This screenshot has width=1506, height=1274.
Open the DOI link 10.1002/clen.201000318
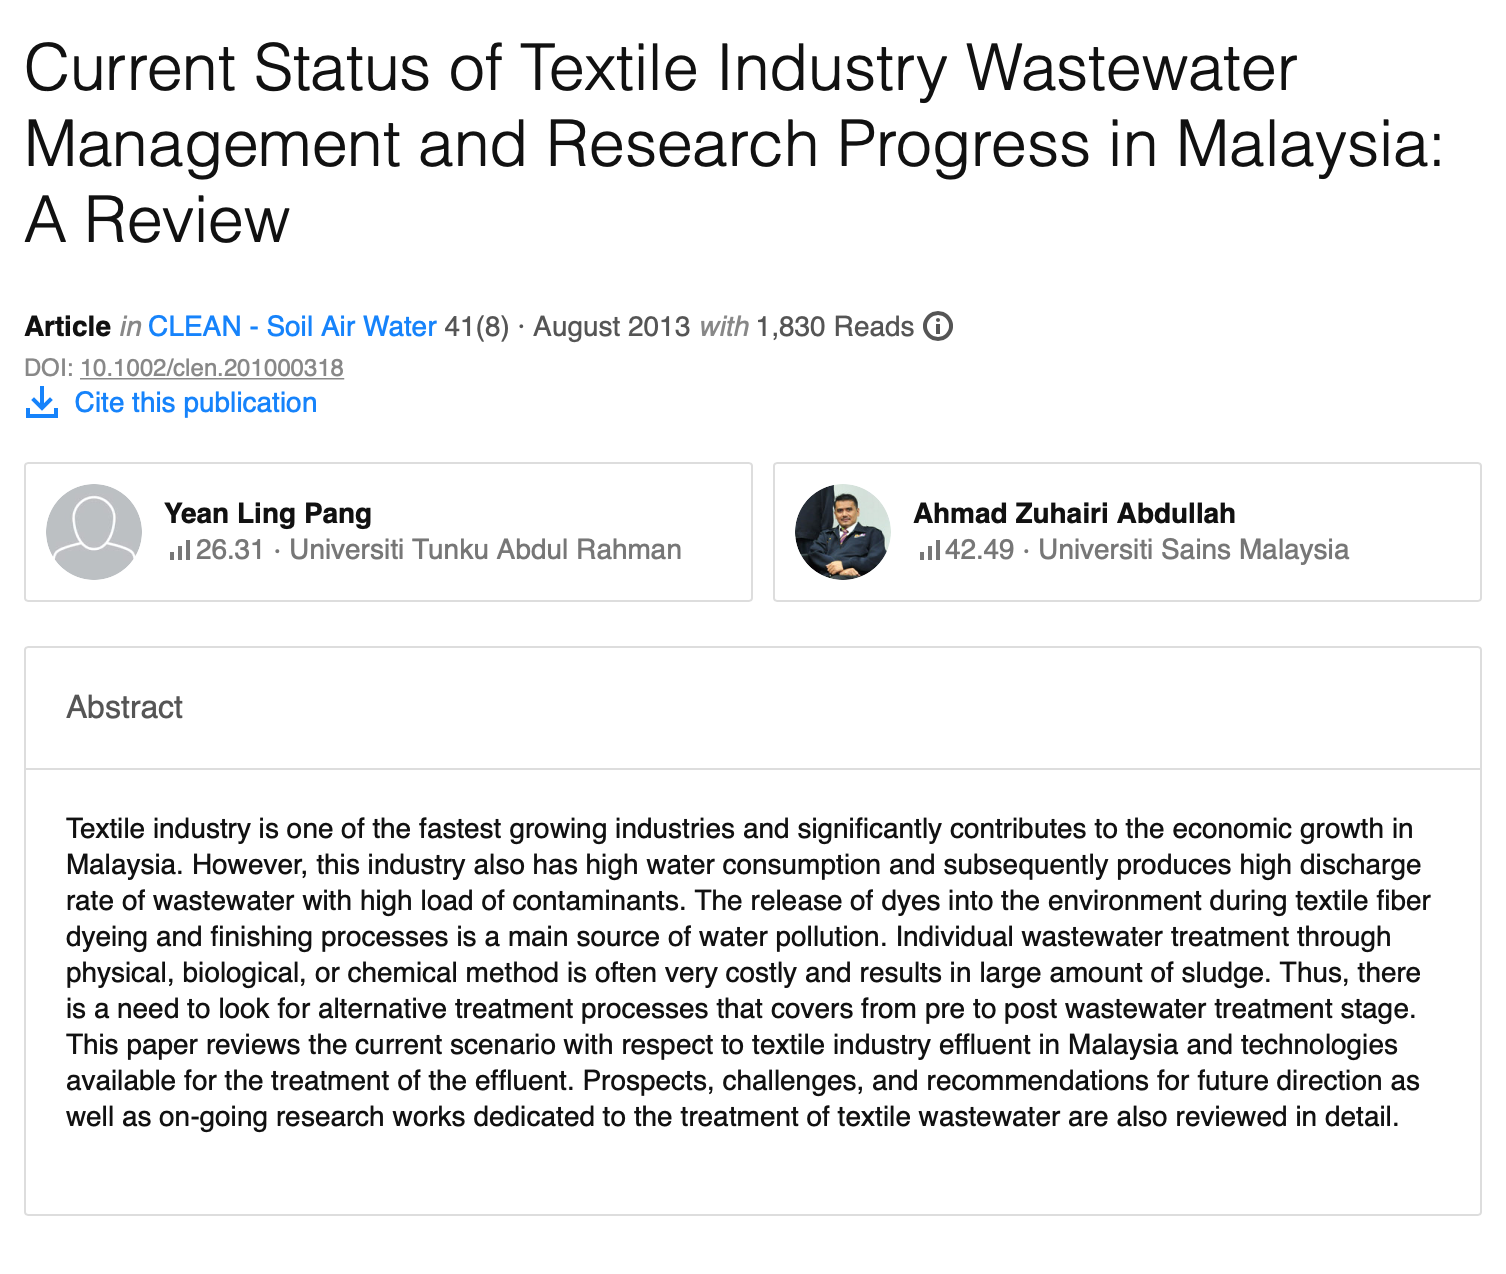212,368
